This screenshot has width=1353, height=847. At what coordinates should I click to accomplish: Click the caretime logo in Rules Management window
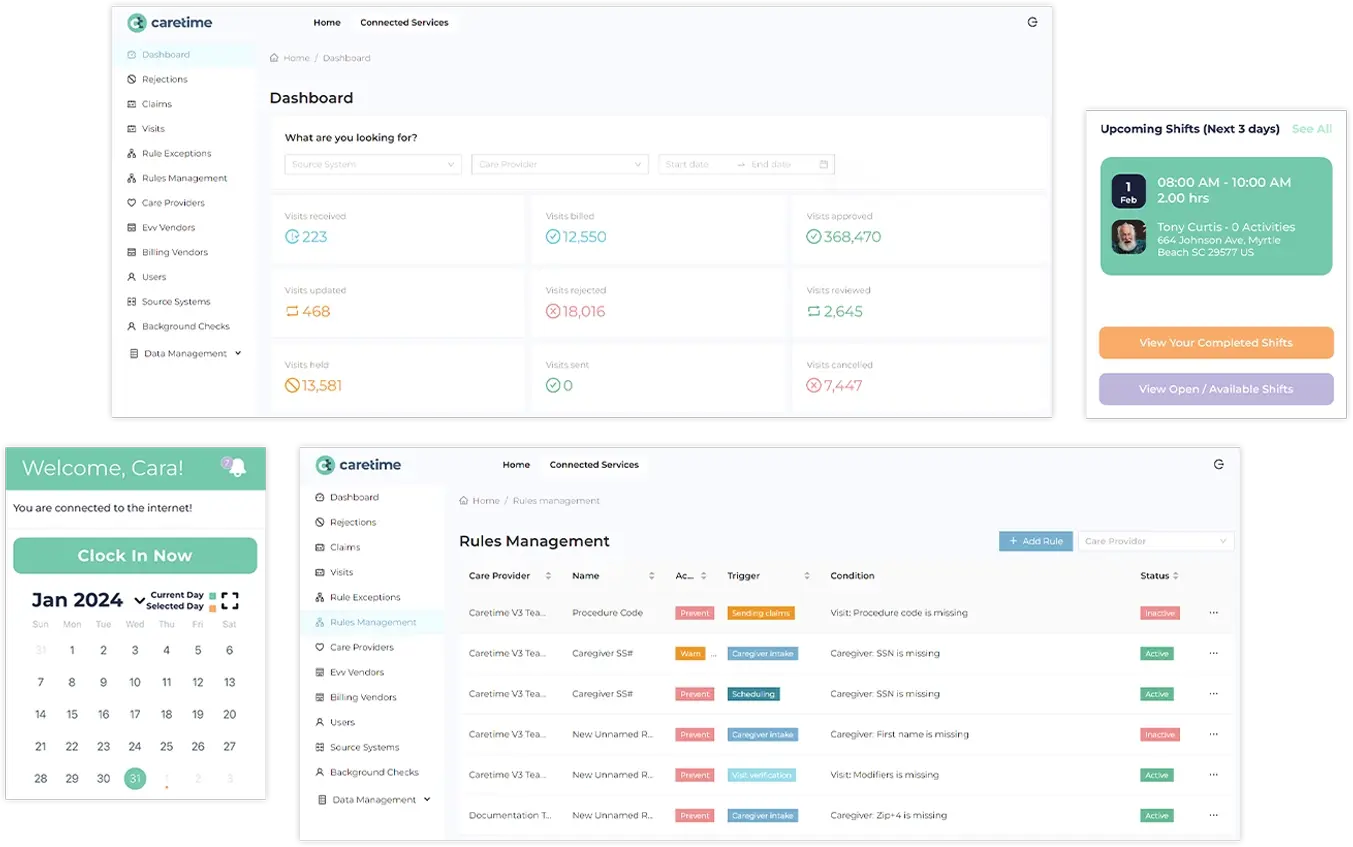pos(358,465)
